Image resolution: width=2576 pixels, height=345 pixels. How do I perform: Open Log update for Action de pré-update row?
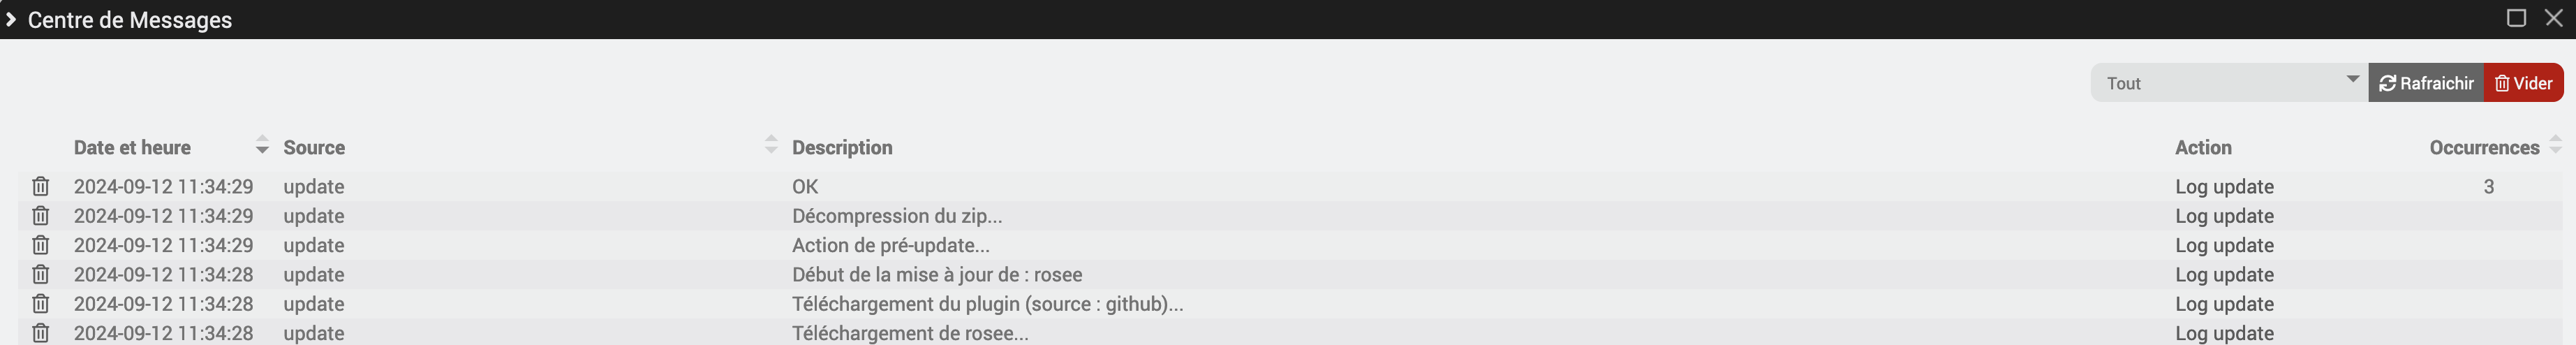pyautogui.click(x=2224, y=244)
